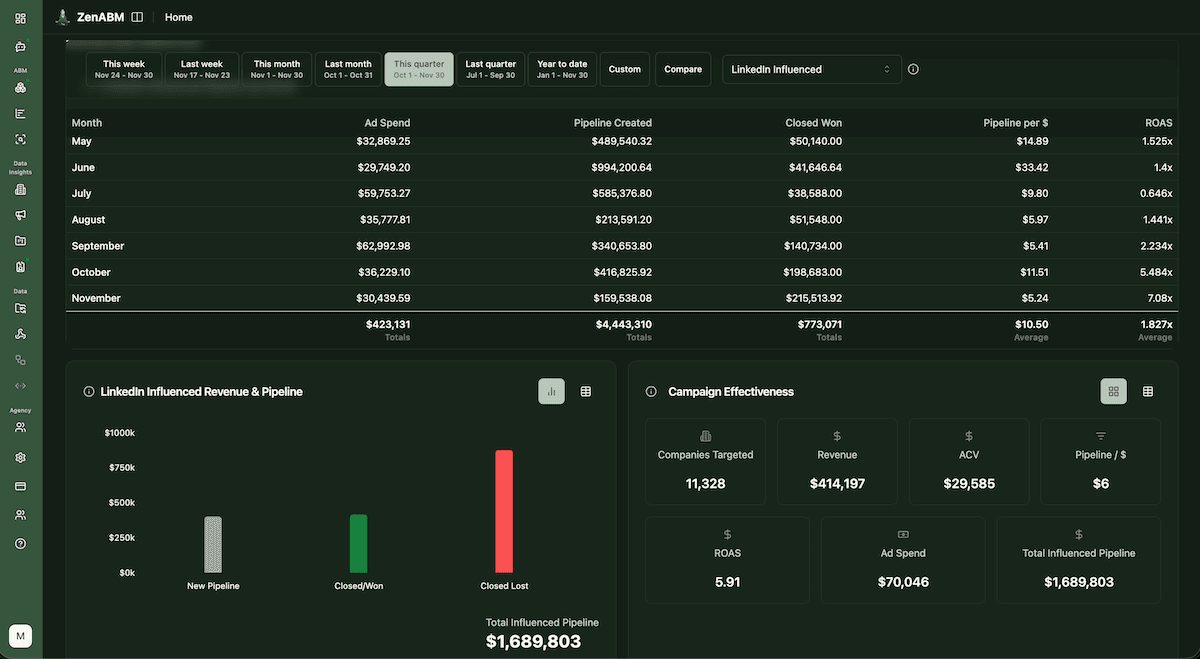Click the M user avatar at sidebar bottom
This screenshot has width=1200, height=659.
(20, 636)
